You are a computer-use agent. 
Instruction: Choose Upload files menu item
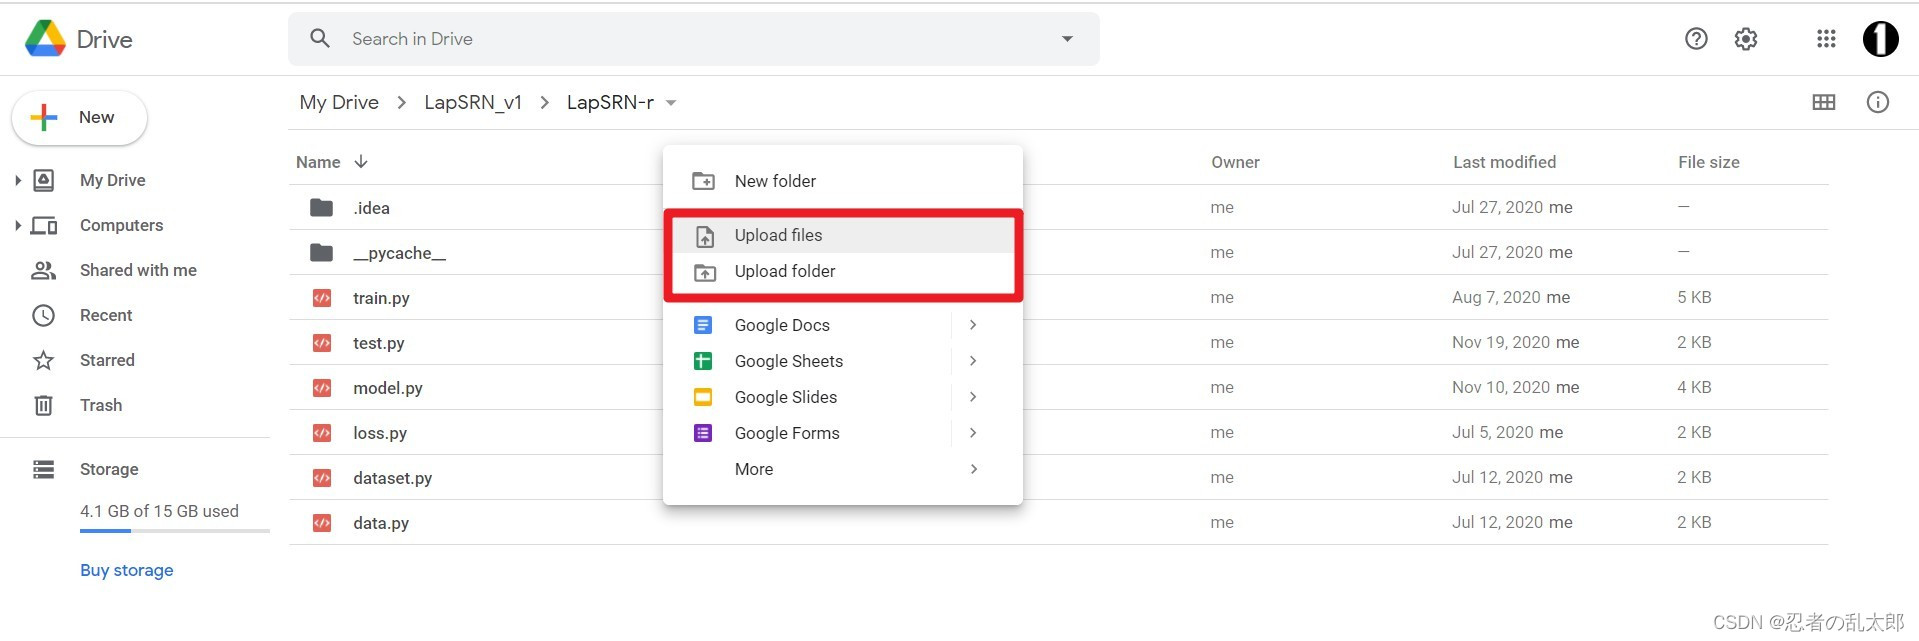coord(843,235)
